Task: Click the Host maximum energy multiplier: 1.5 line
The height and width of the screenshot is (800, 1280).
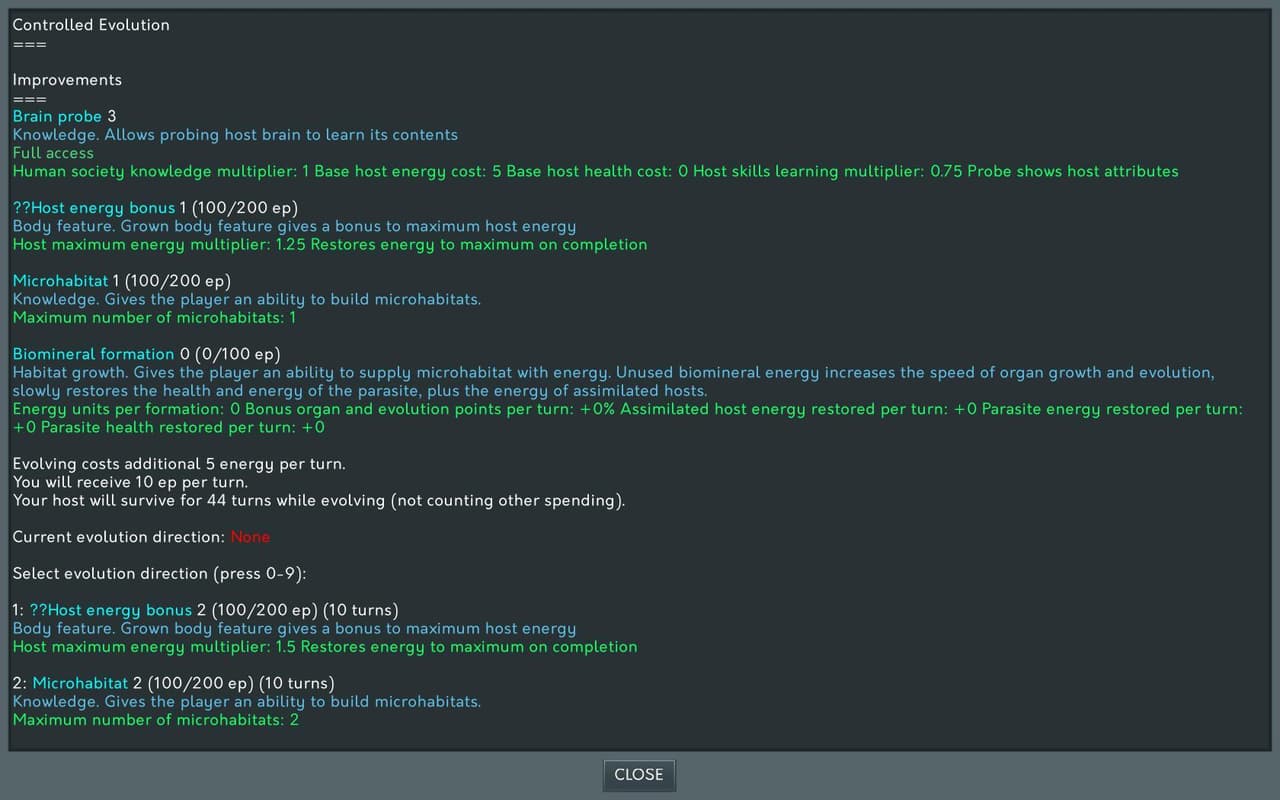Action: click(x=325, y=647)
